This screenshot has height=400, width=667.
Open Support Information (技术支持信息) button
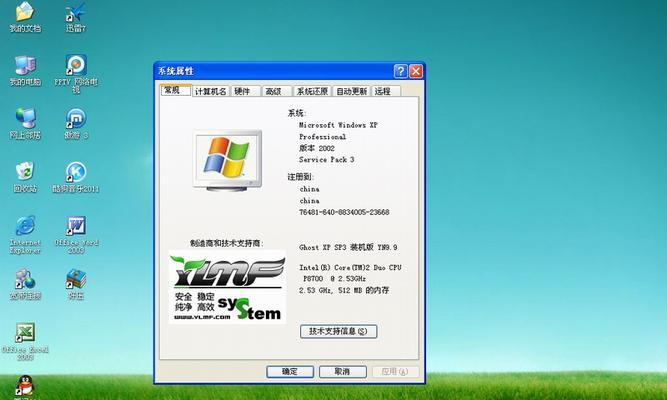pos(339,331)
